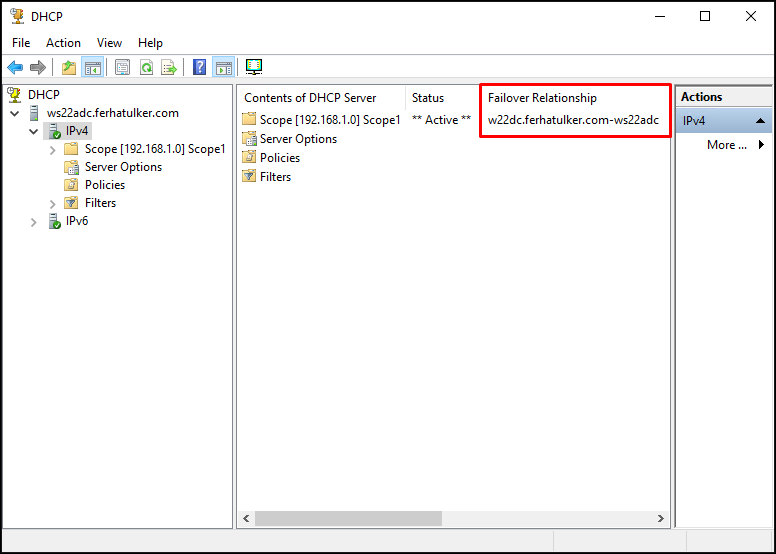Screen dimensions: 776x554
Task: Click Scope folder icon in the tree
Action: click(x=71, y=149)
